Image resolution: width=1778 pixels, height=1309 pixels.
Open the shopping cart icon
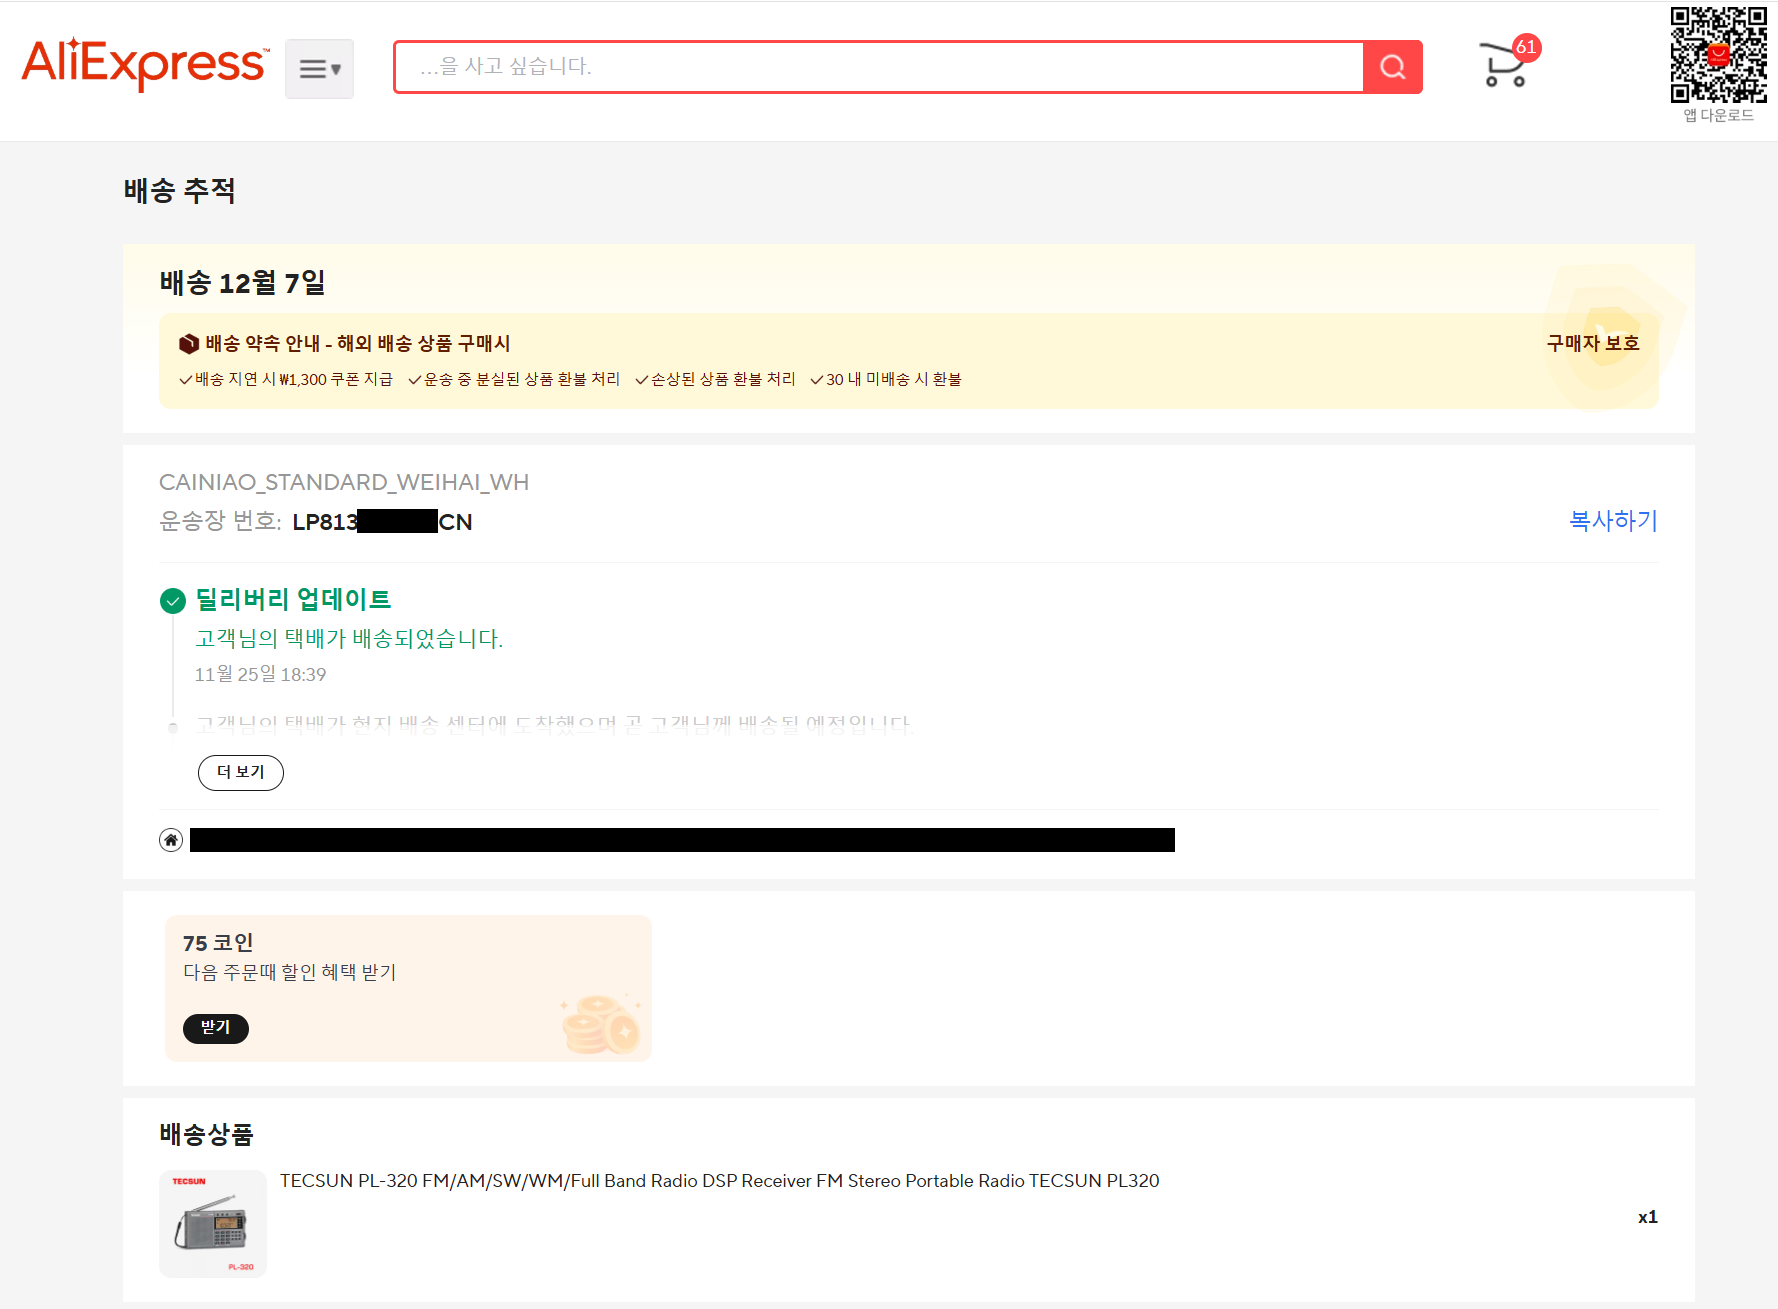1502,66
